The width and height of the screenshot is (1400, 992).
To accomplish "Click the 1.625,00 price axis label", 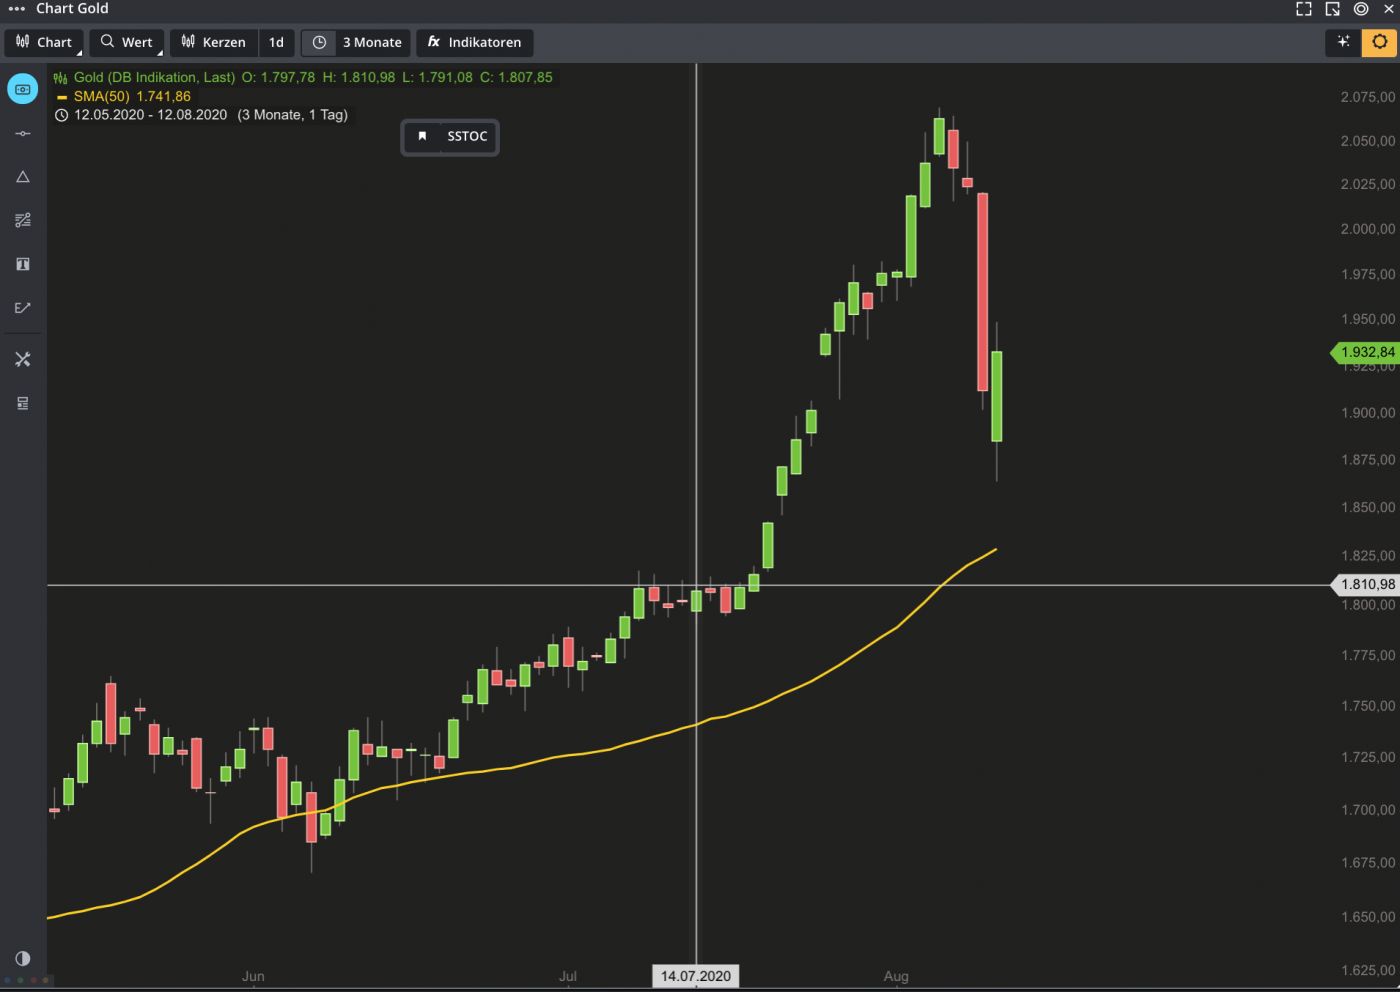I will coord(1367,970).
